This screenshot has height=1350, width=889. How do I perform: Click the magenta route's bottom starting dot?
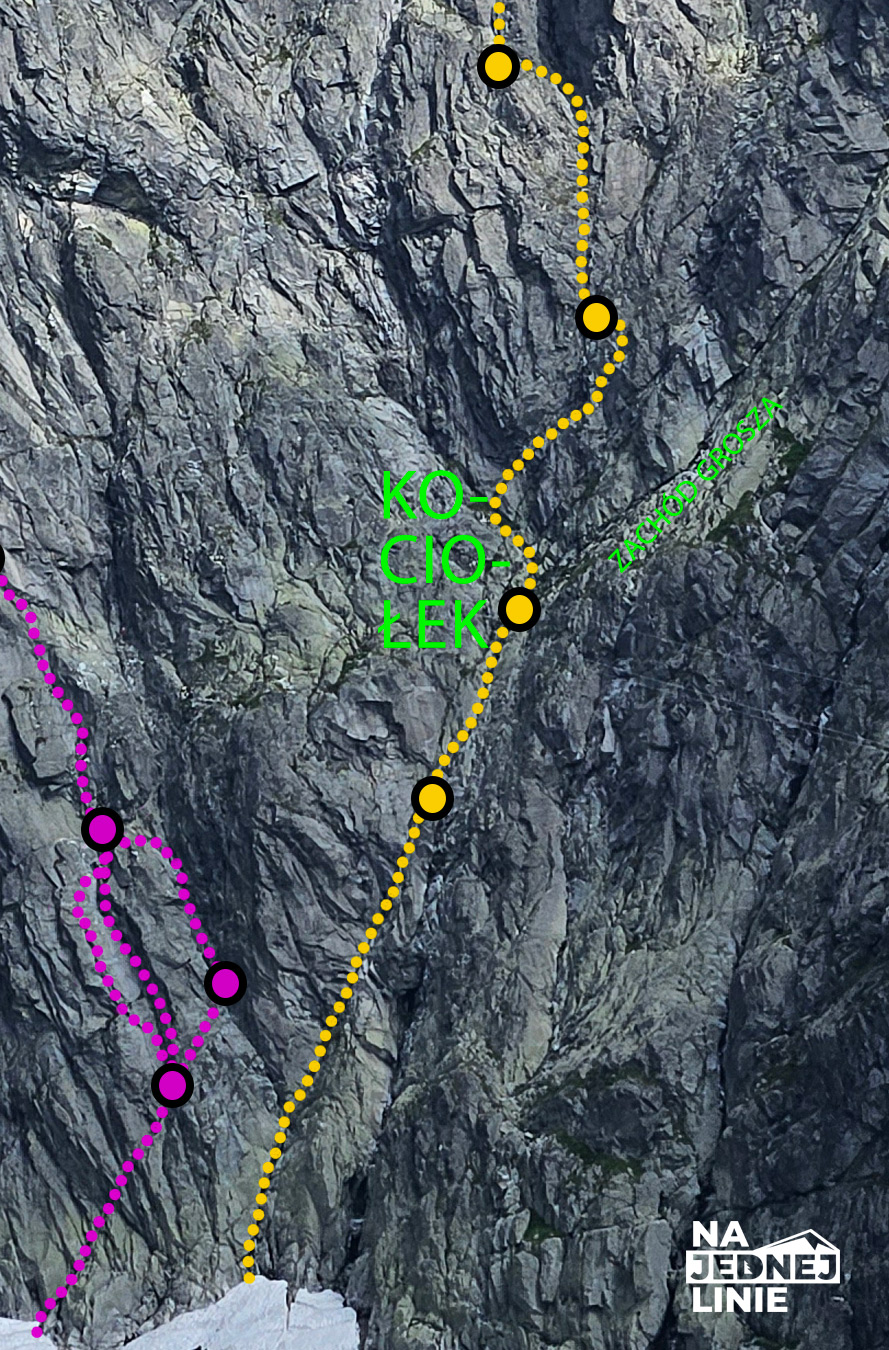[38, 1331]
